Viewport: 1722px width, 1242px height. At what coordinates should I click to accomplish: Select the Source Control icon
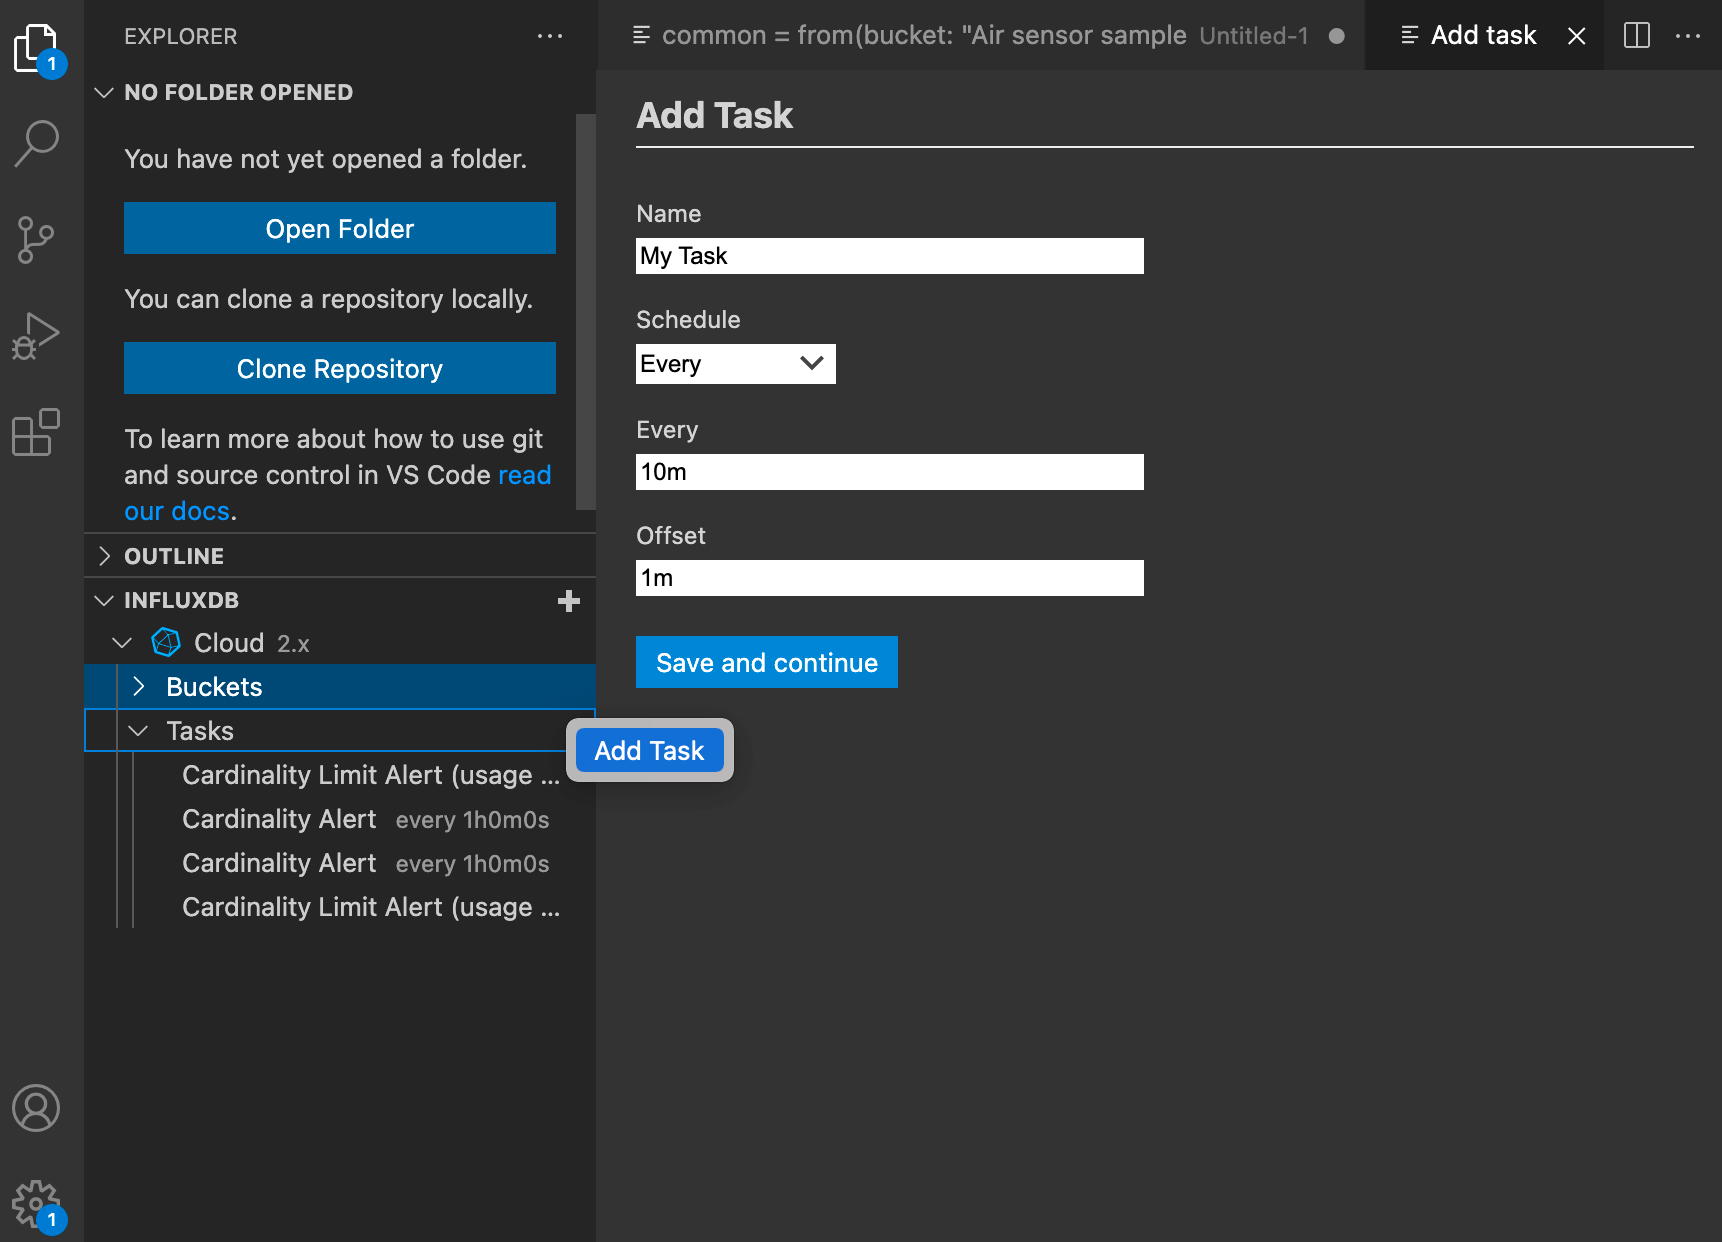point(38,238)
